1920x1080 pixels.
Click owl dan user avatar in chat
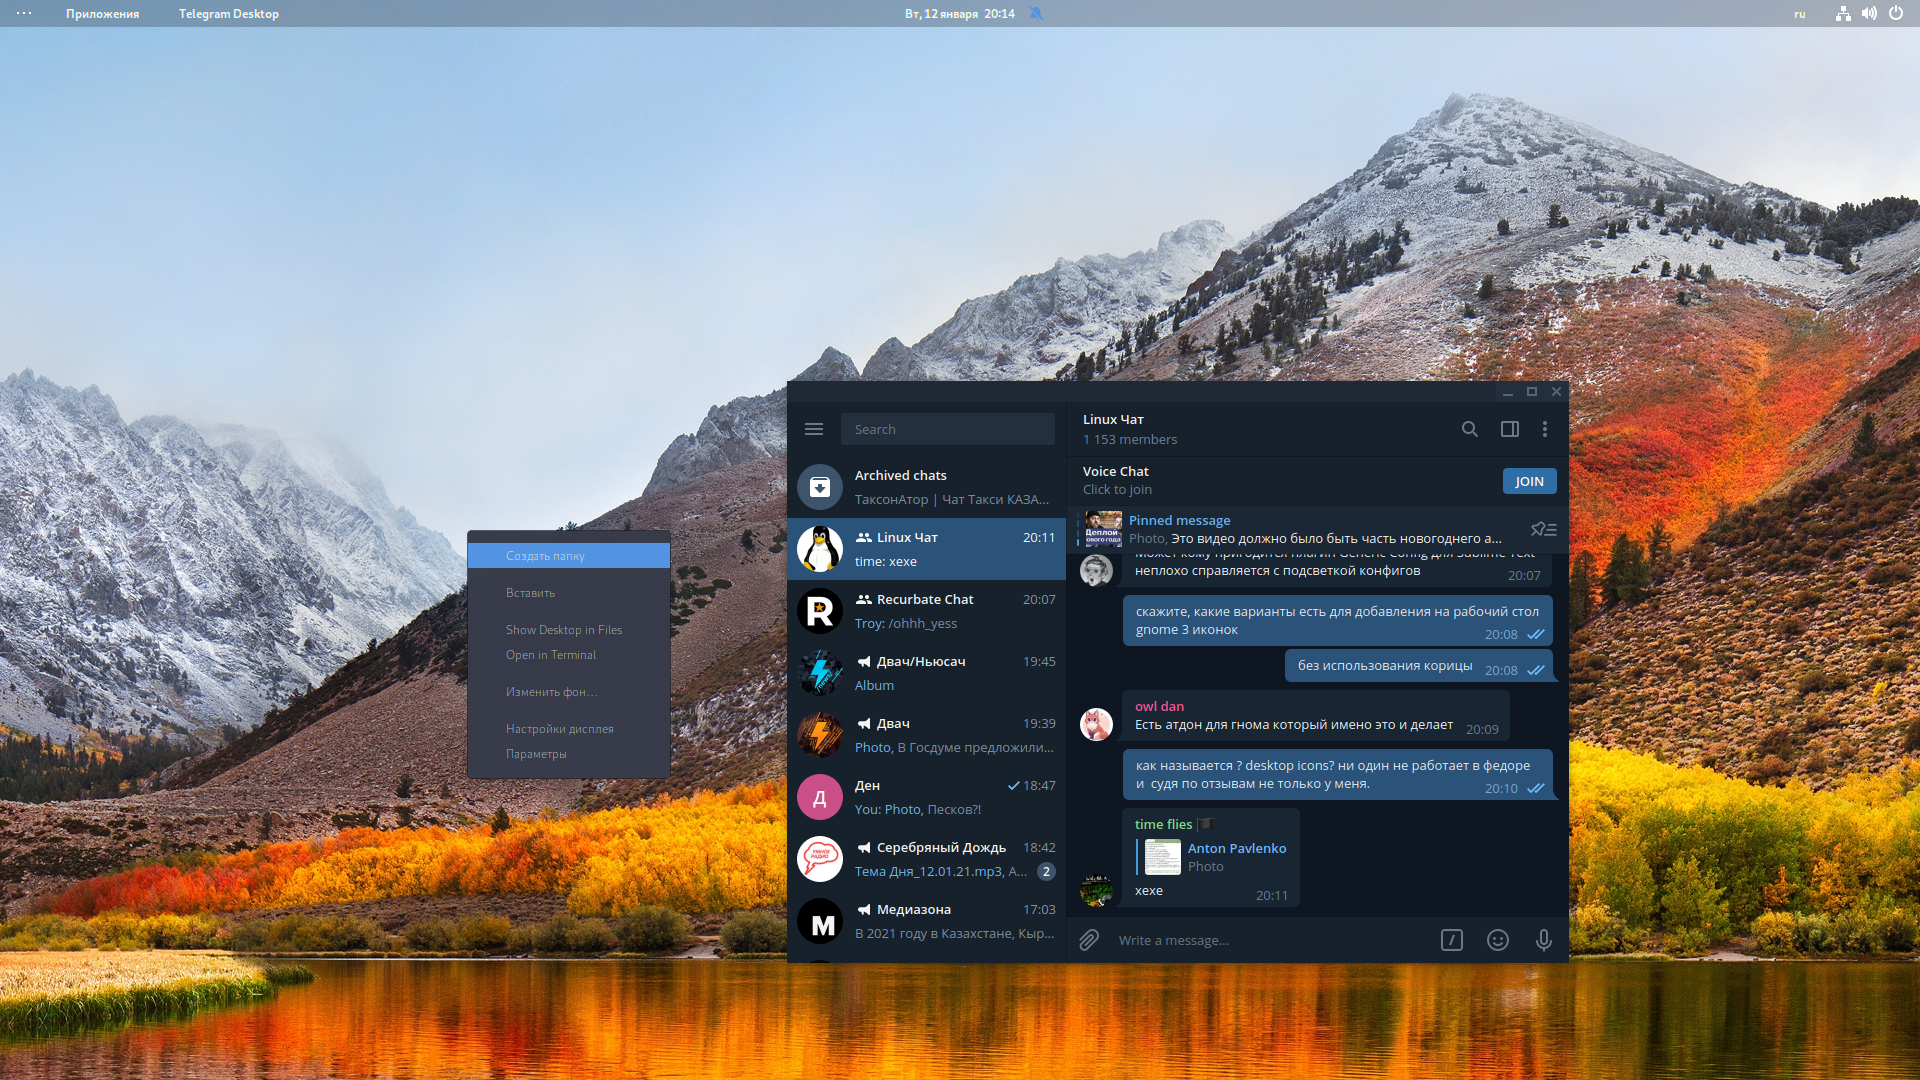[x=1096, y=724]
